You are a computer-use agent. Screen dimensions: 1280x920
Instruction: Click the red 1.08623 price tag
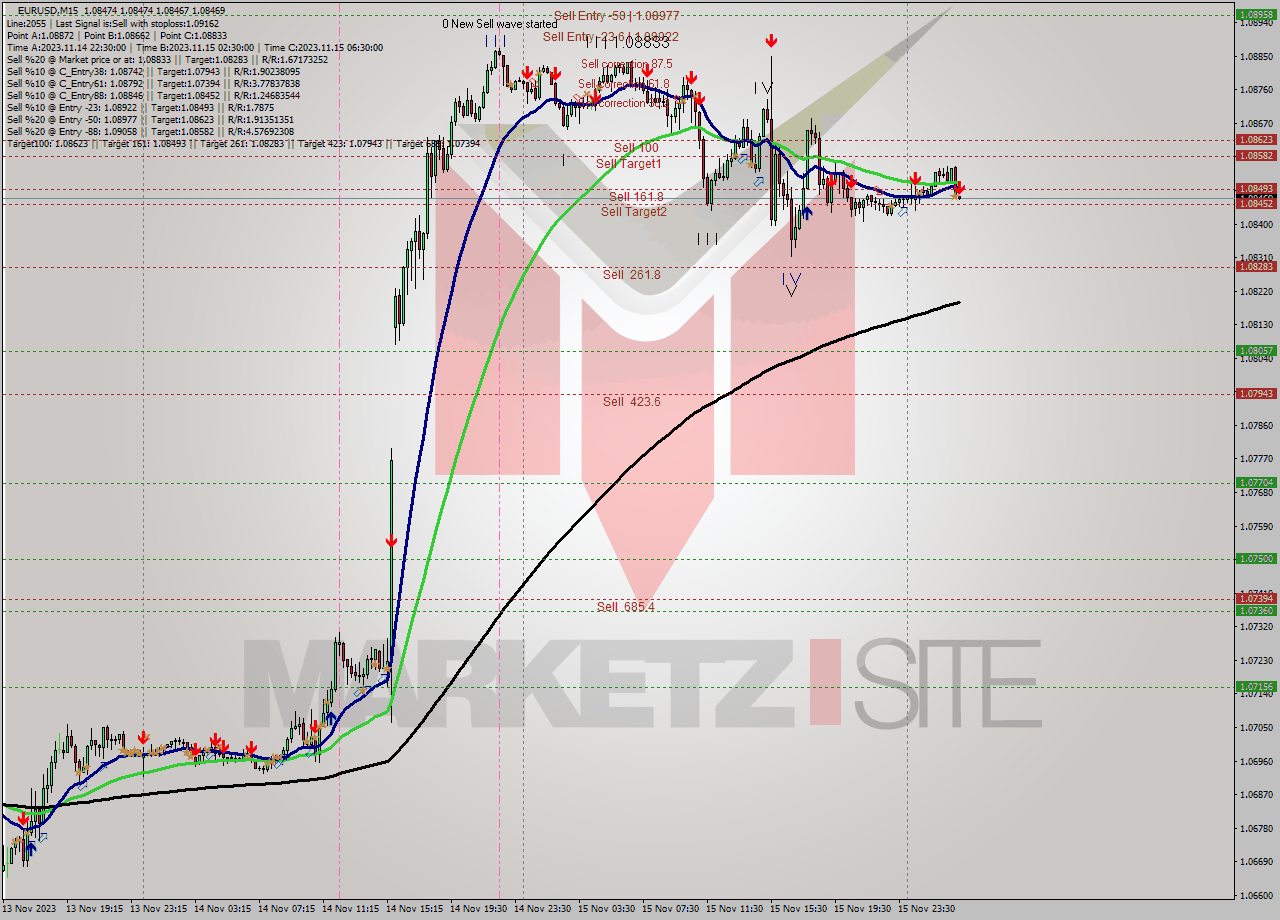tap(1255, 140)
